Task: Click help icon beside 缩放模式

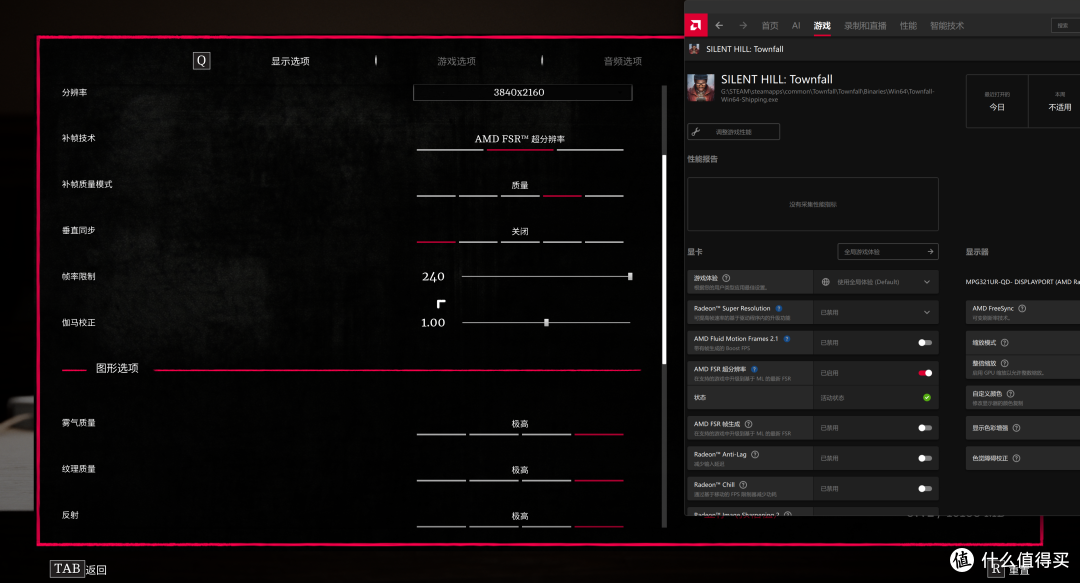Action: point(1005,342)
